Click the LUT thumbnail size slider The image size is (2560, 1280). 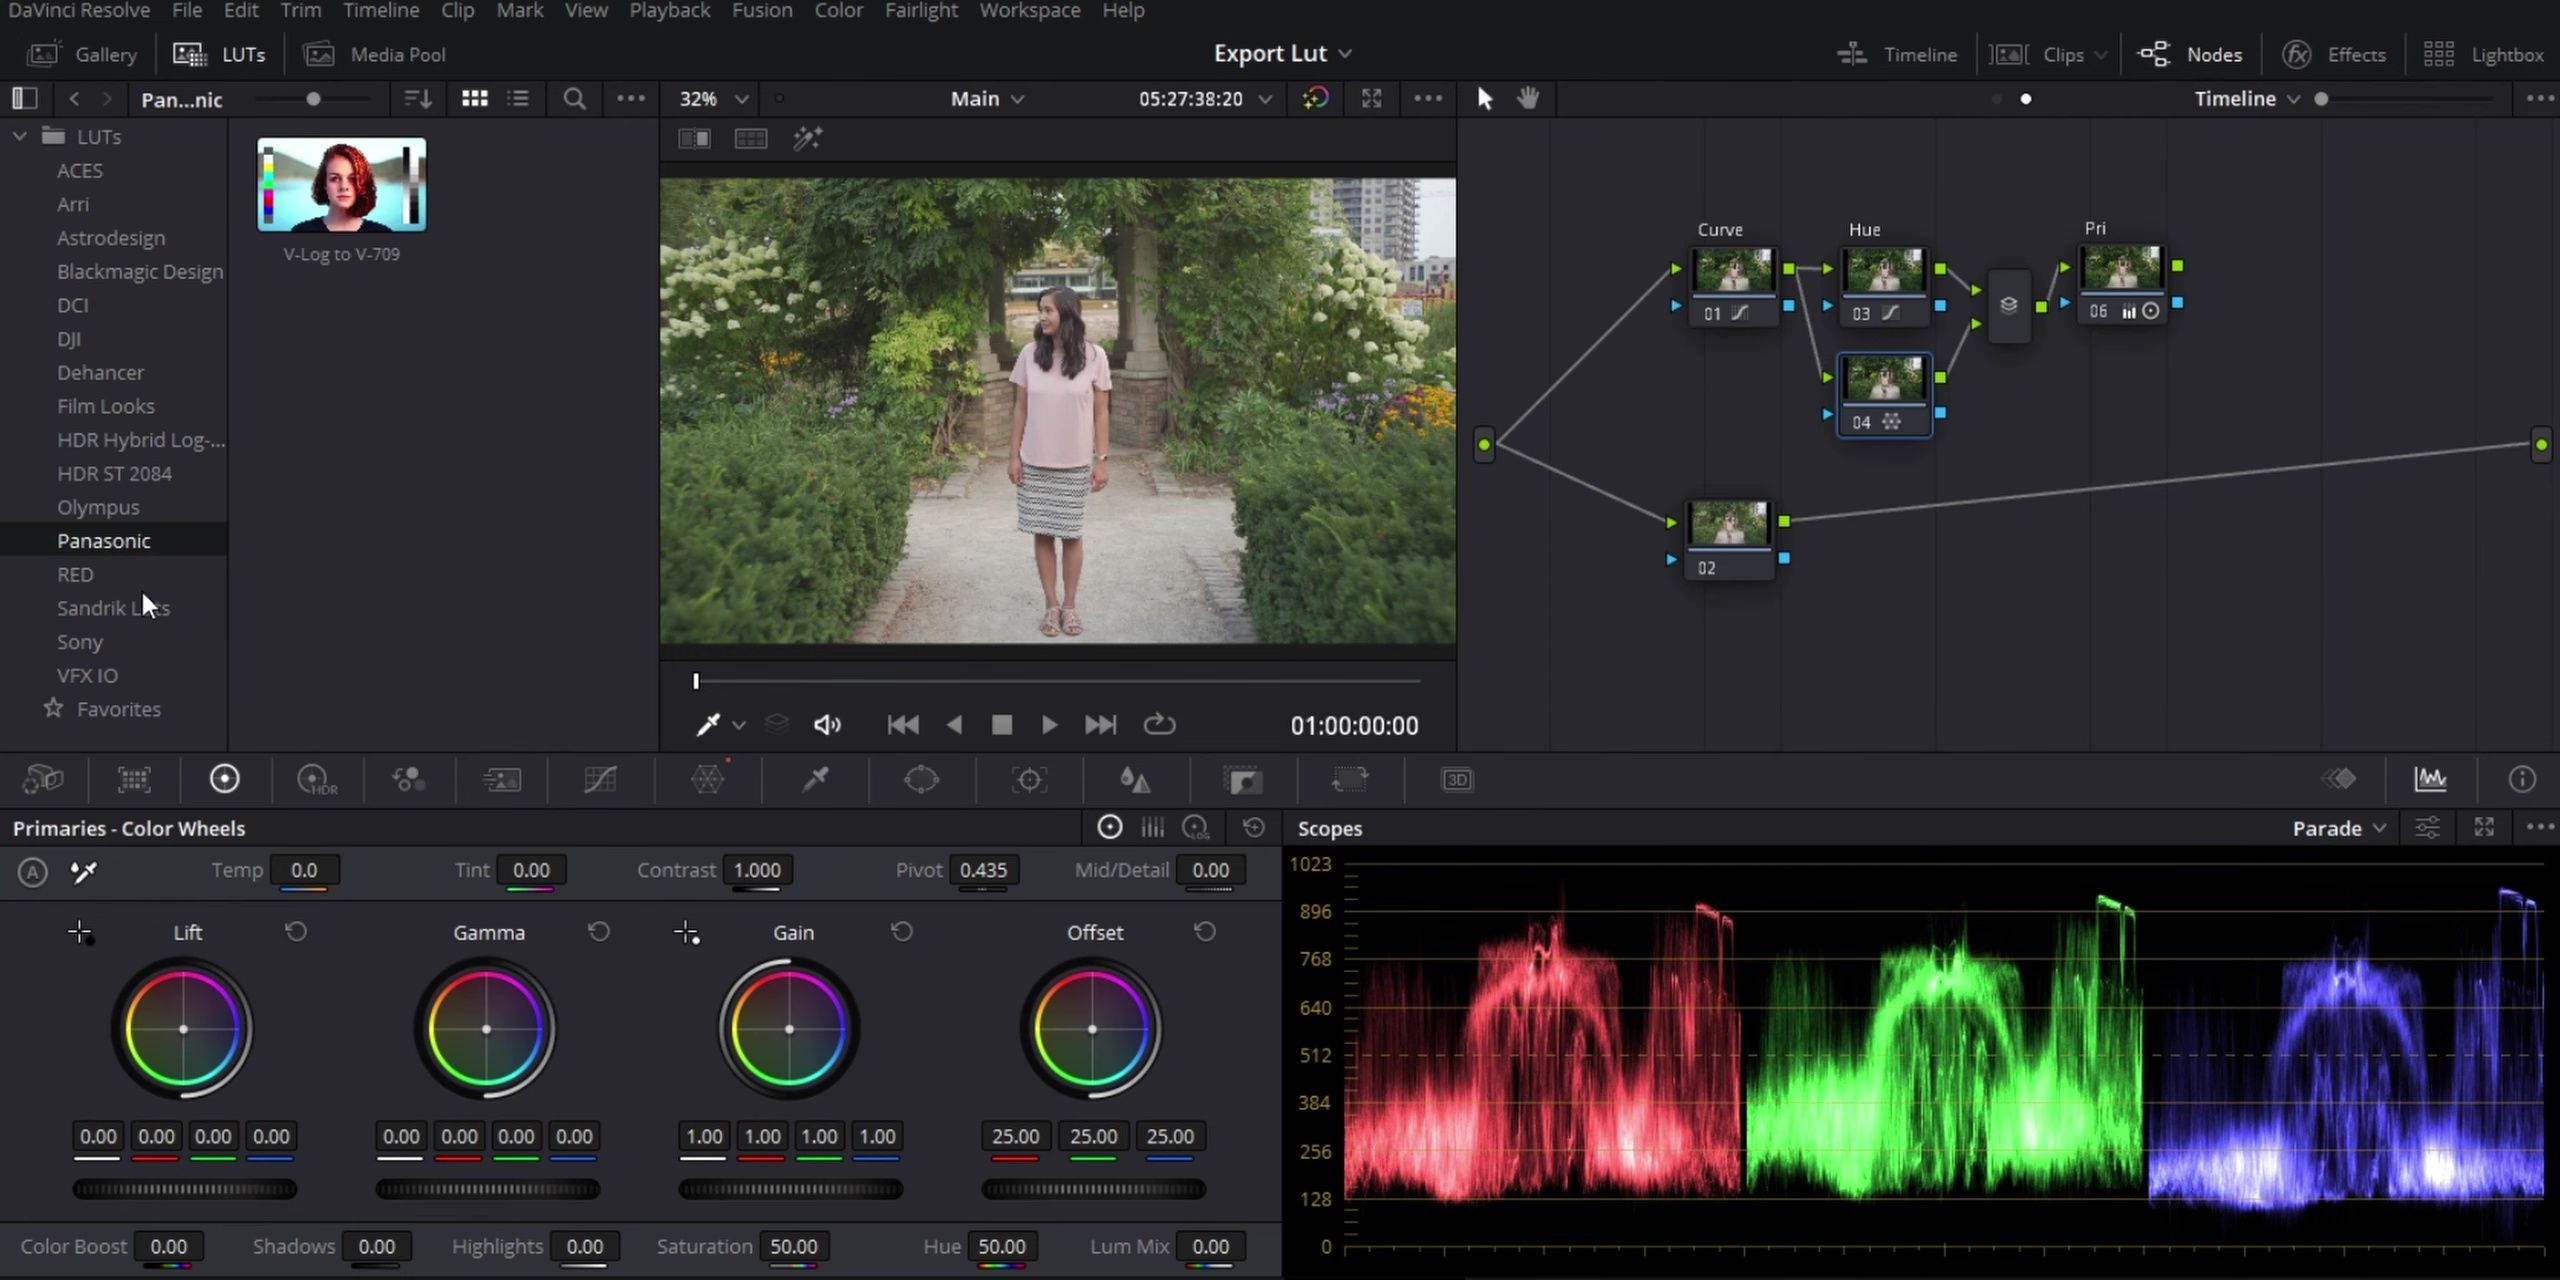(313, 99)
